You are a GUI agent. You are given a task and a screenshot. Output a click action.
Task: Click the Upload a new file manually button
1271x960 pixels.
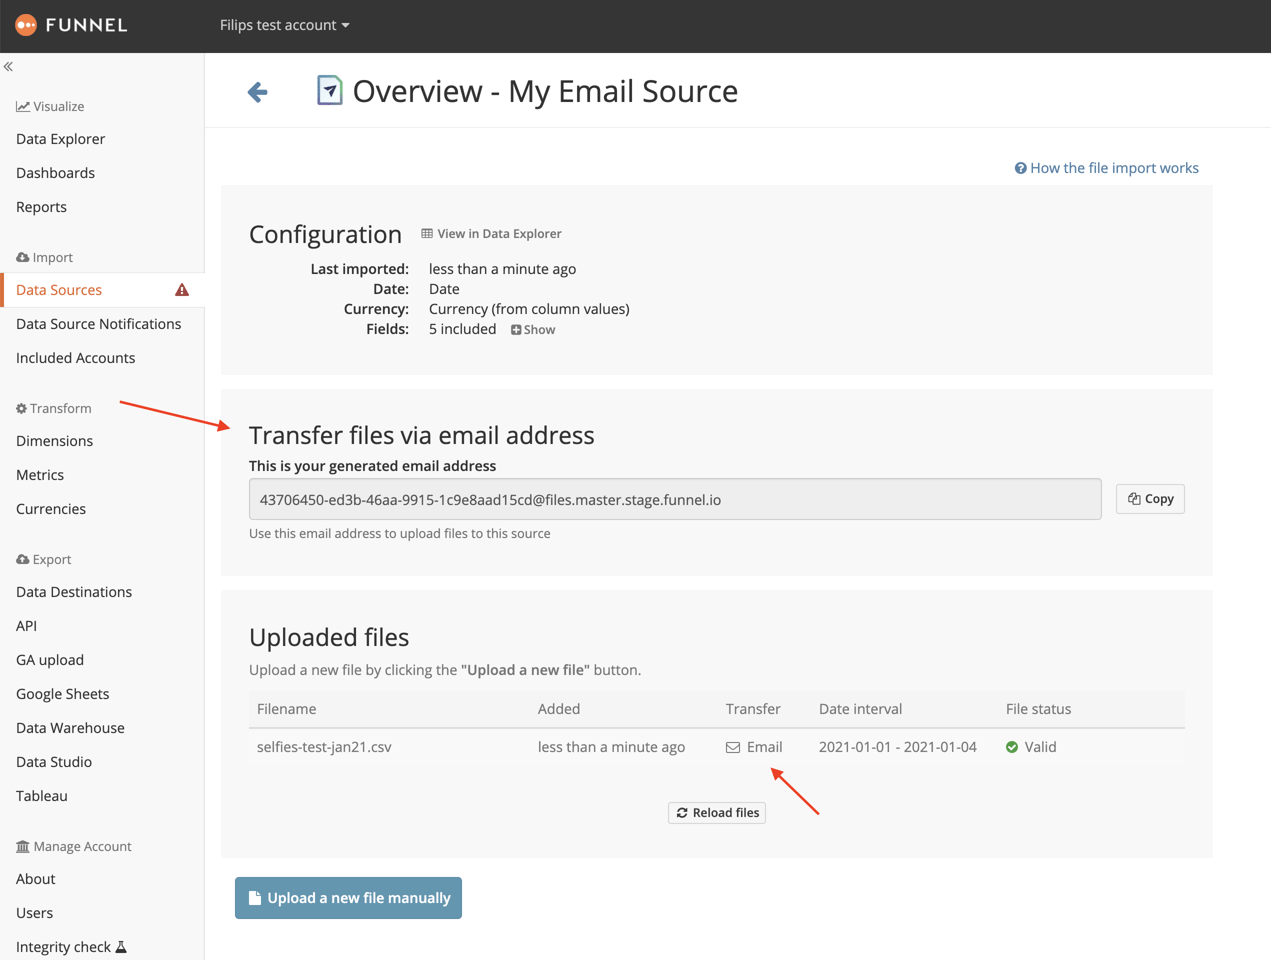pos(348,897)
